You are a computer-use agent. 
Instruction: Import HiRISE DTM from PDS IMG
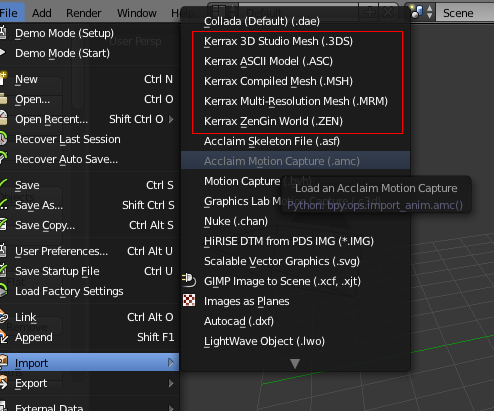(x=295, y=241)
